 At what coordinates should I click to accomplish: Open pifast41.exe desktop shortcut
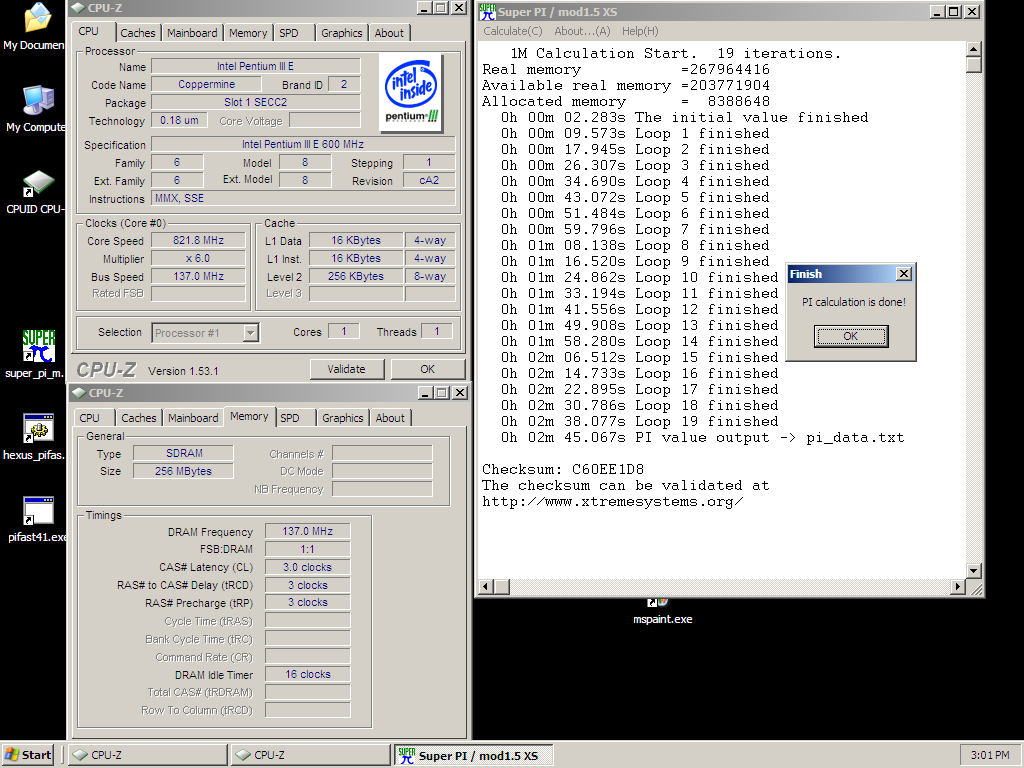coord(37,519)
